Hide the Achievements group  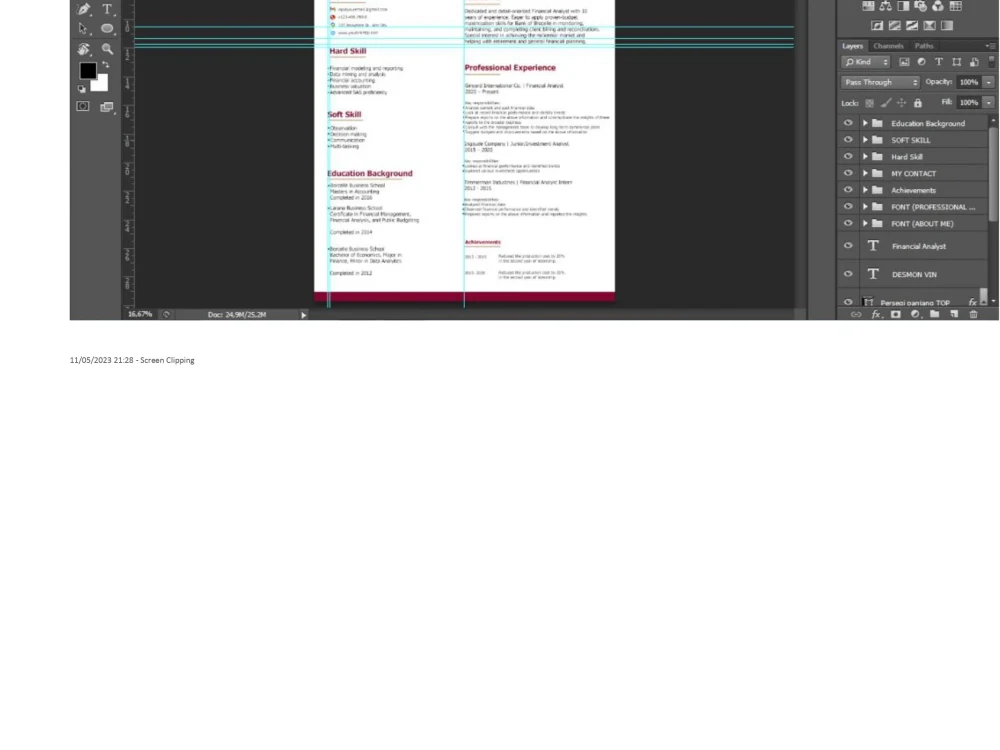pos(848,190)
